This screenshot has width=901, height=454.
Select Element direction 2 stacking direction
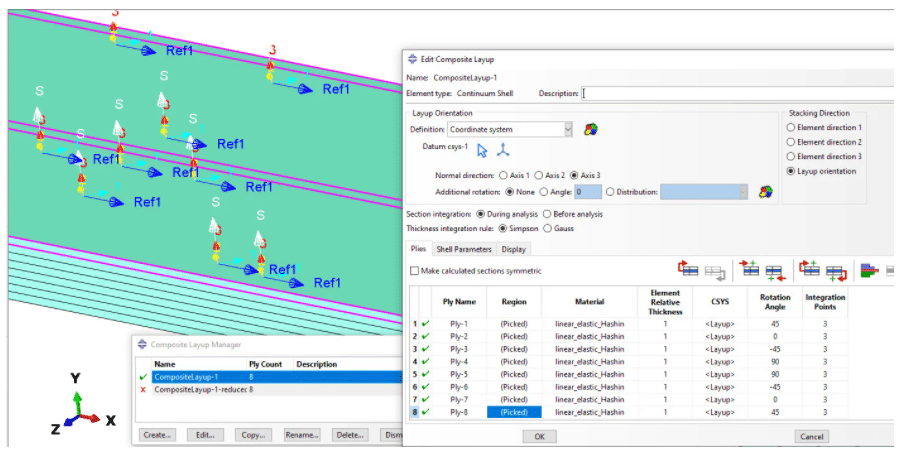[x=793, y=142]
